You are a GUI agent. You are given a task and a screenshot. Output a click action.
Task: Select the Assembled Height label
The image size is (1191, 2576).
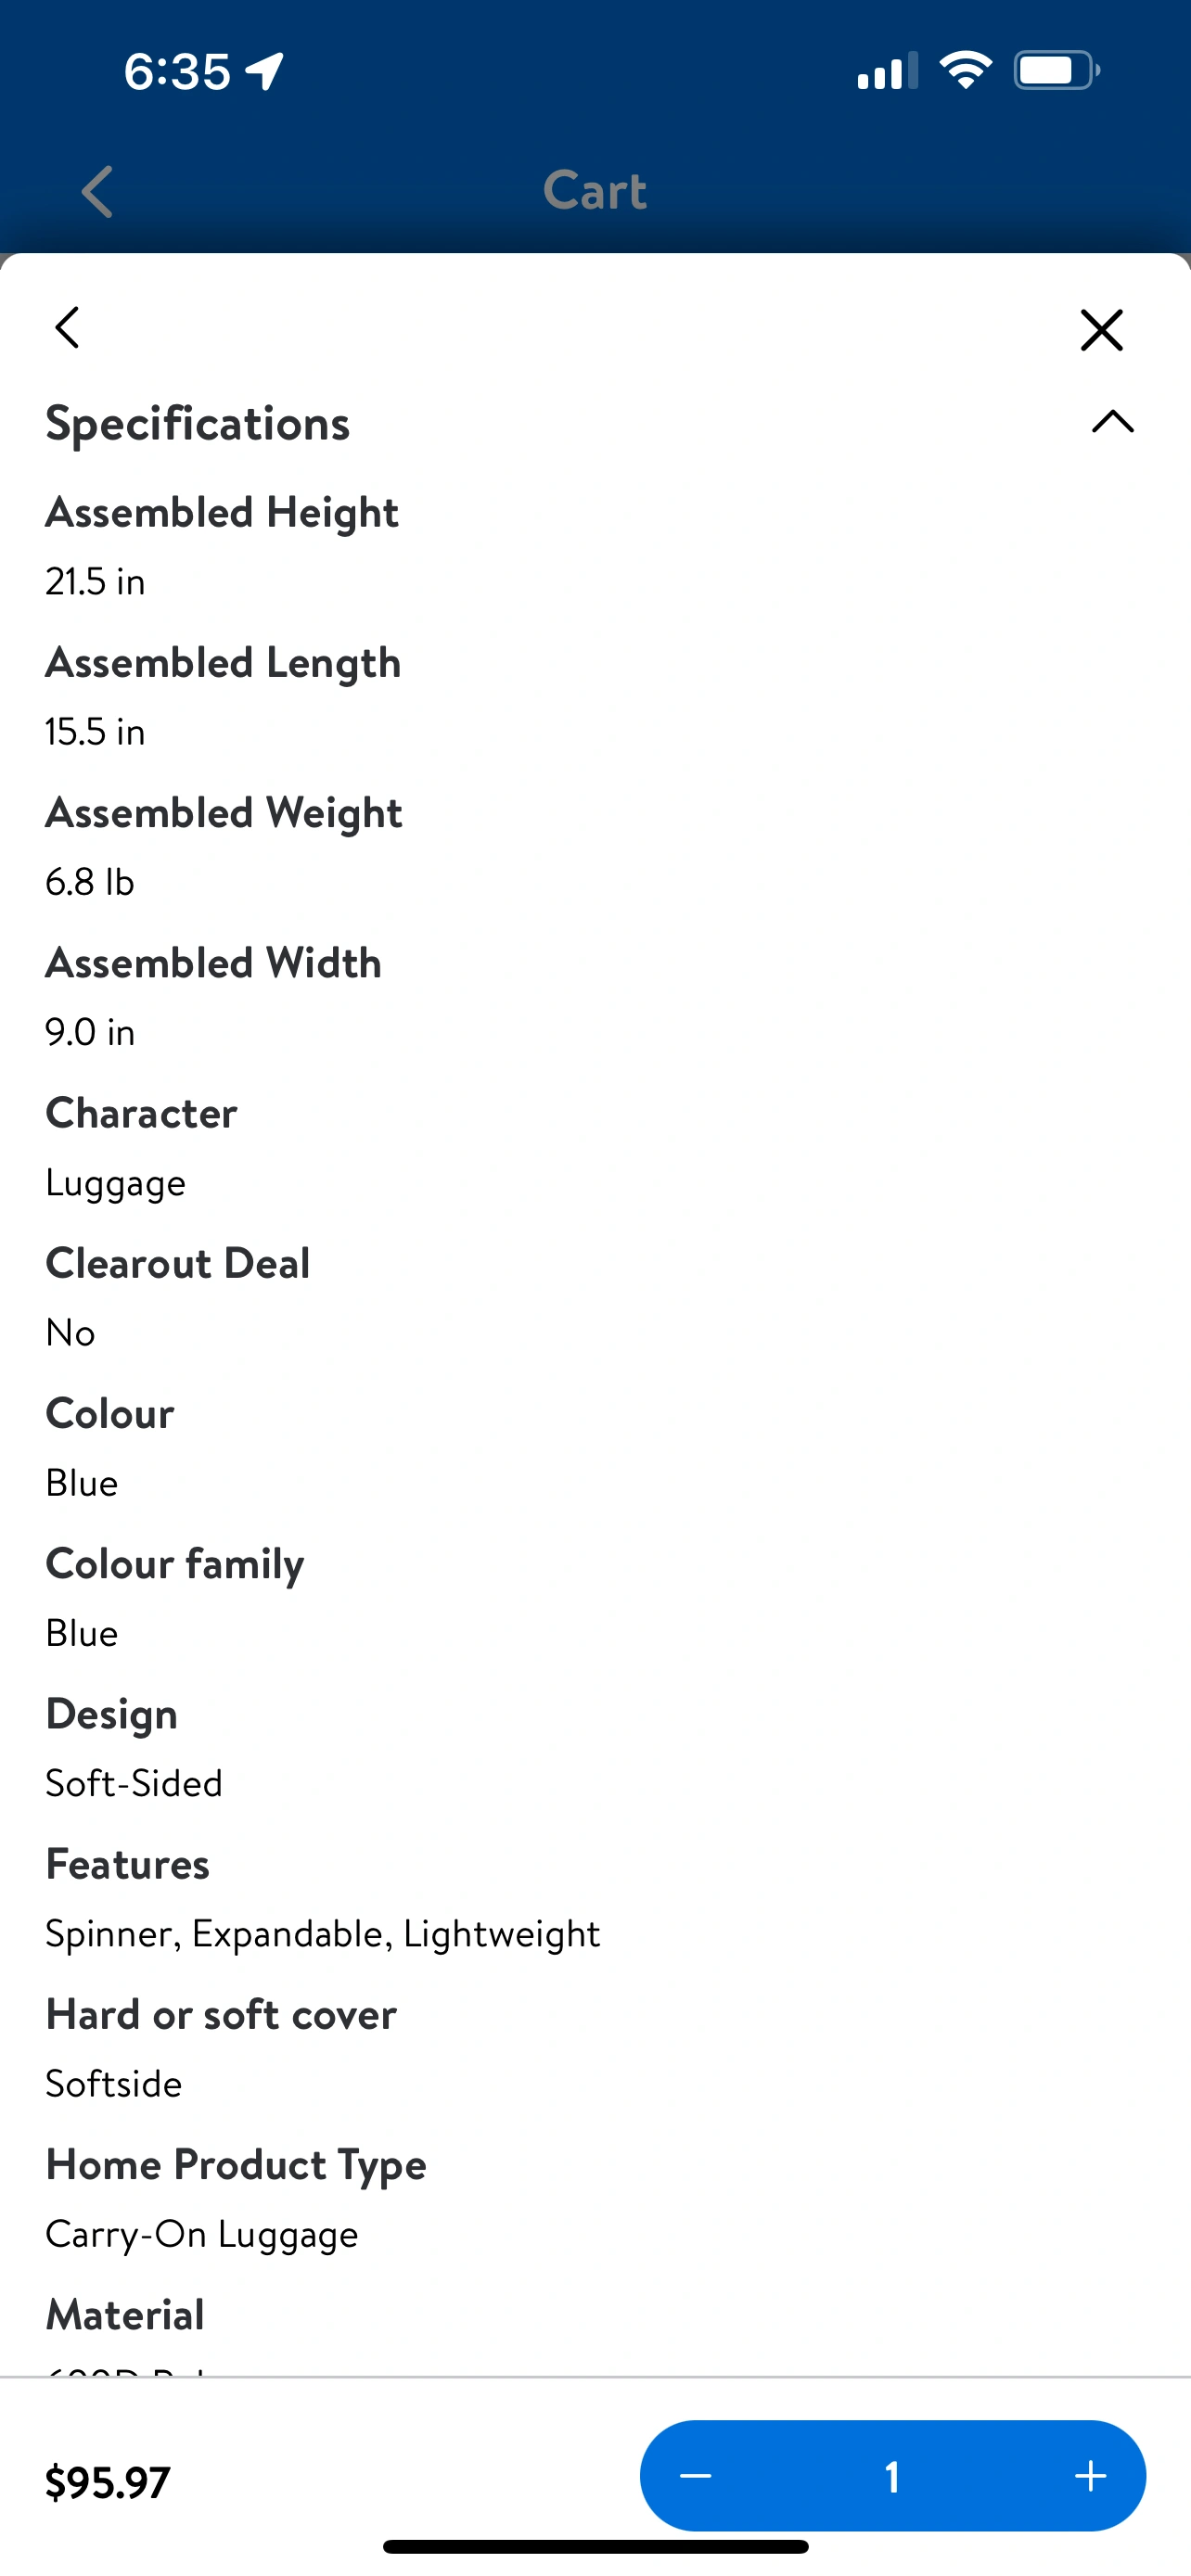(x=222, y=512)
